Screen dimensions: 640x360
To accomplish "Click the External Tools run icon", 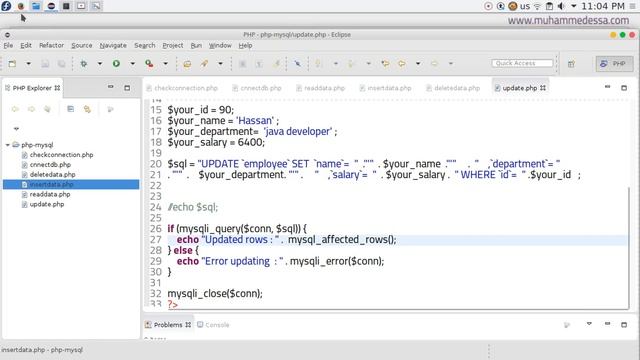I will [149, 64].
